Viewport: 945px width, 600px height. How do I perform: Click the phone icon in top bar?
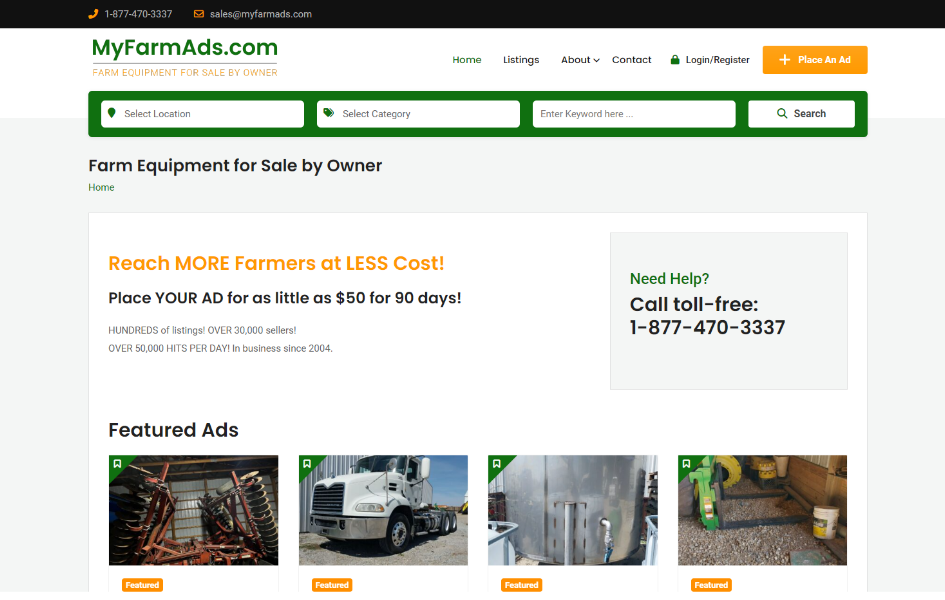(x=93, y=14)
